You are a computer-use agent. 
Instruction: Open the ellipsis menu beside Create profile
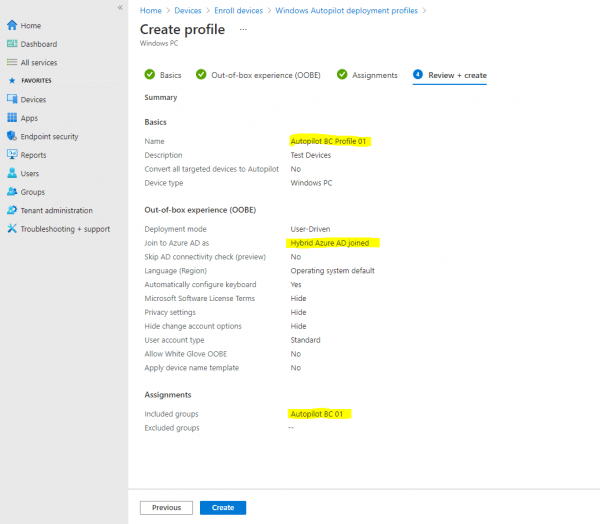[243, 29]
